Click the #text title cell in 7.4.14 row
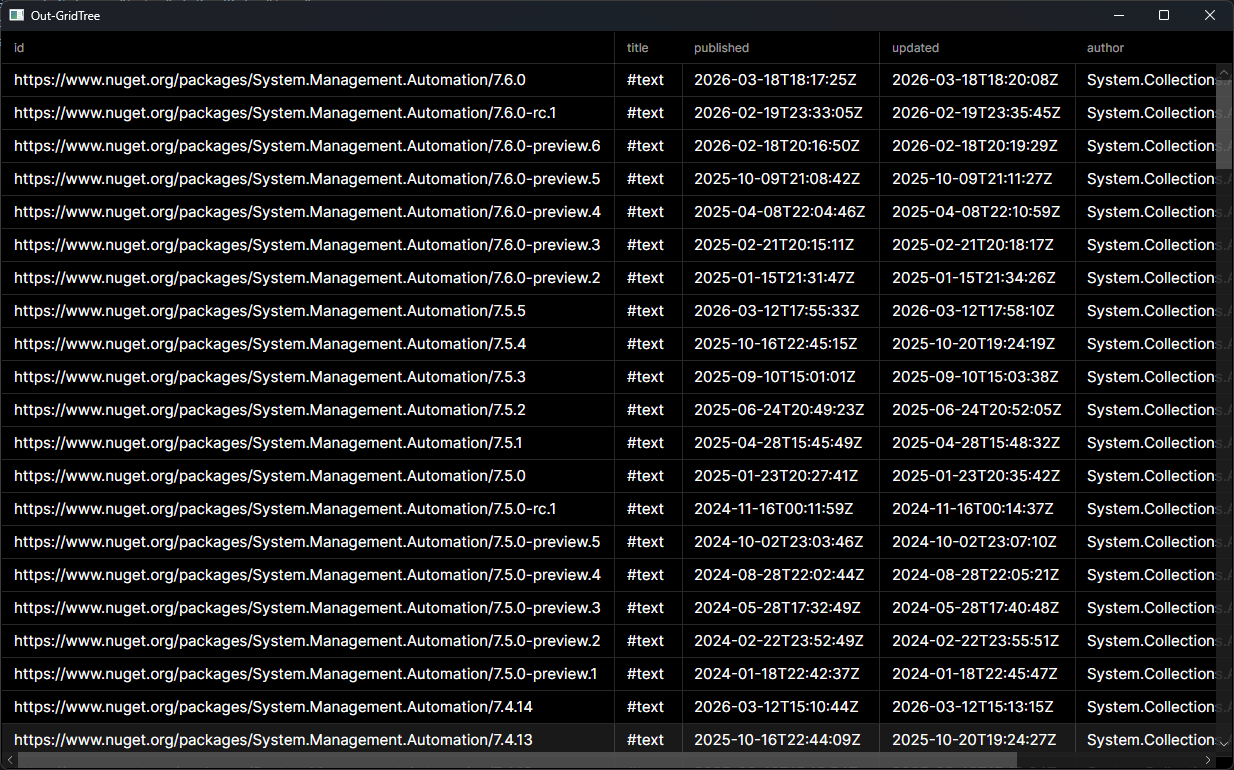The height and width of the screenshot is (770, 1234). (648, 707)
